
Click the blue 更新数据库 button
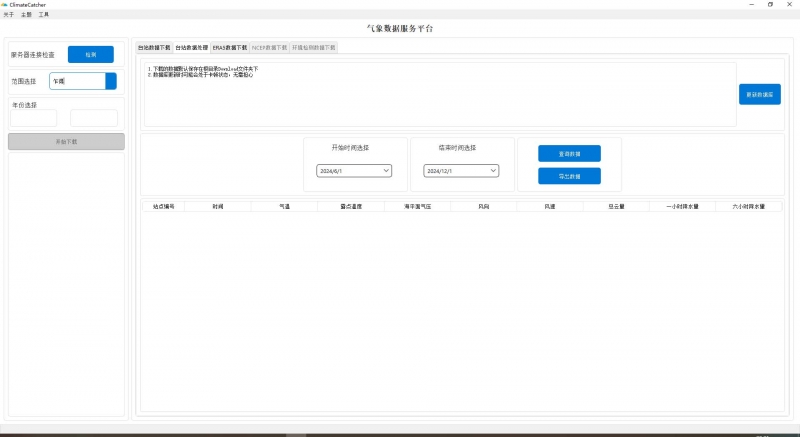click(x=759, y=94)
